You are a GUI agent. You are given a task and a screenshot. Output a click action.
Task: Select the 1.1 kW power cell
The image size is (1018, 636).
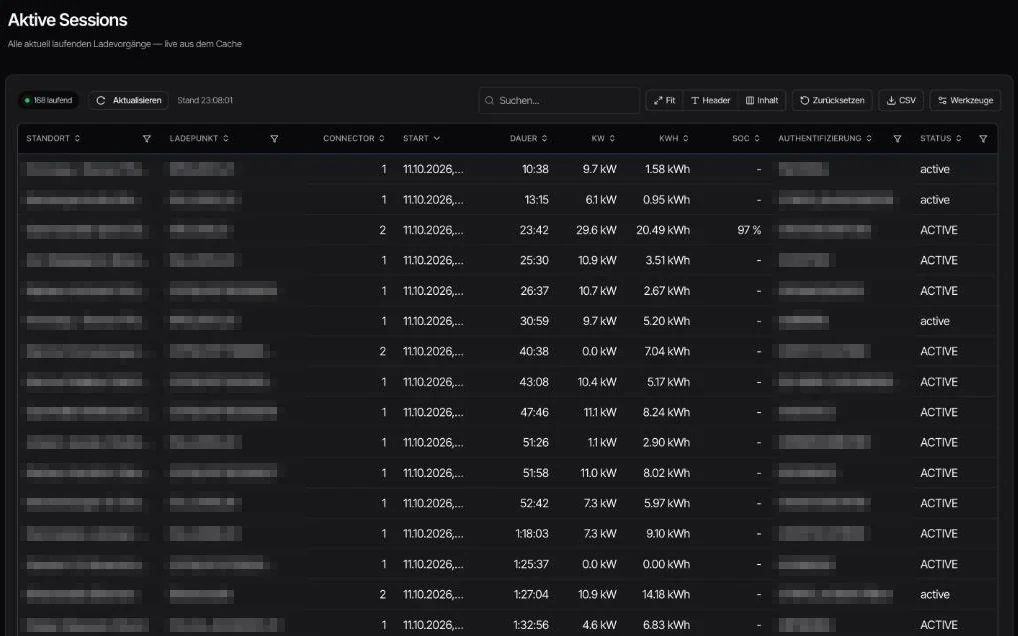602,443
